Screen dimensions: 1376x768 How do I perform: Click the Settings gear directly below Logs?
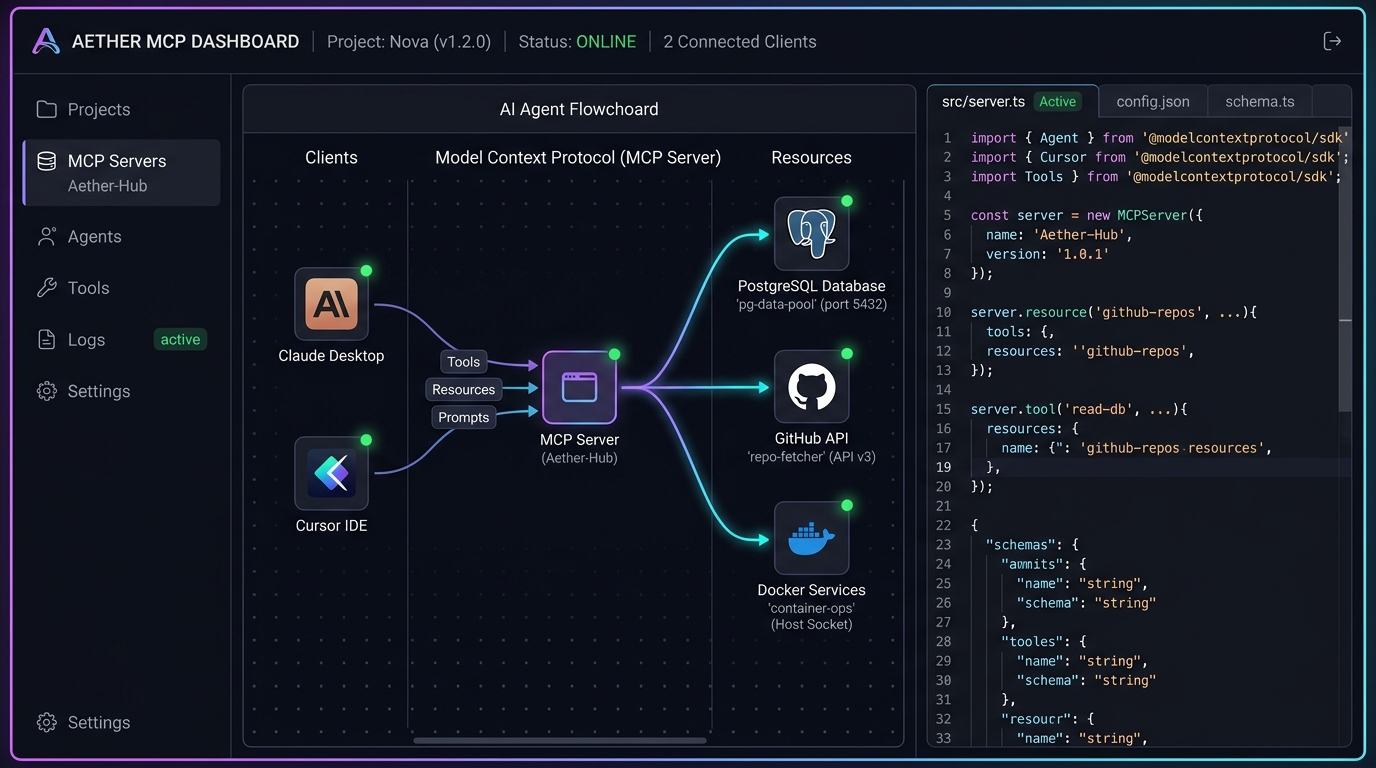(46, 391)
